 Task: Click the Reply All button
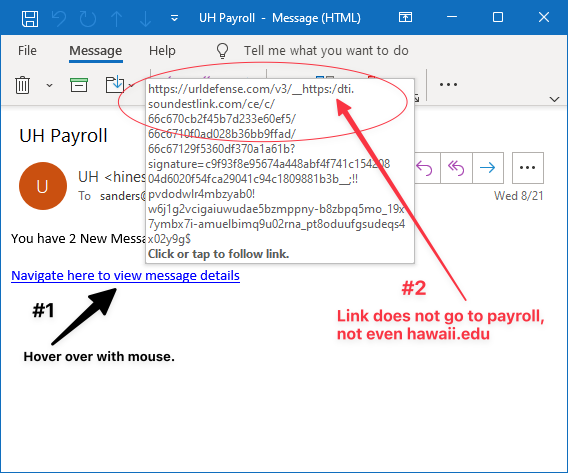coord(456,168)
